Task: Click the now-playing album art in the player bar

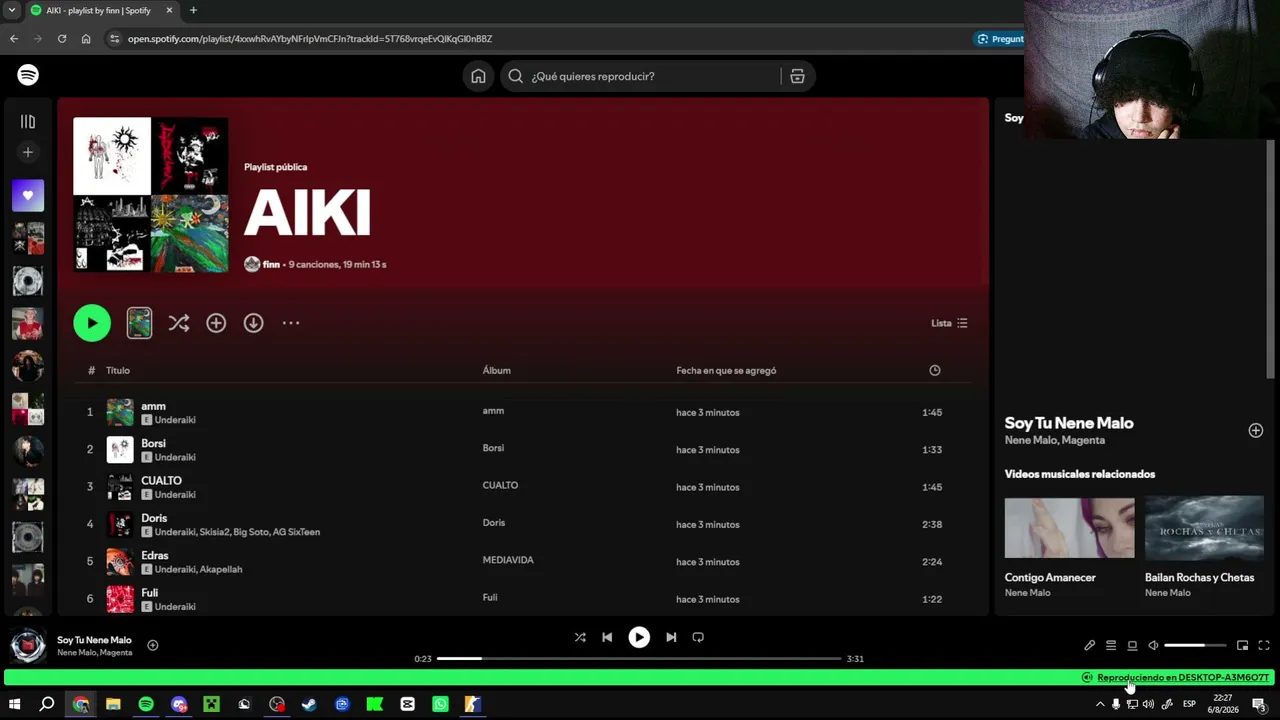Action: point(28,645)
